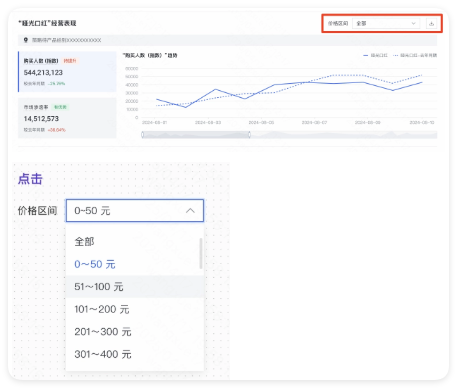Click the left handle of the chart range slider
Viewport: 457px width, 388px height.
coord(143,135)
